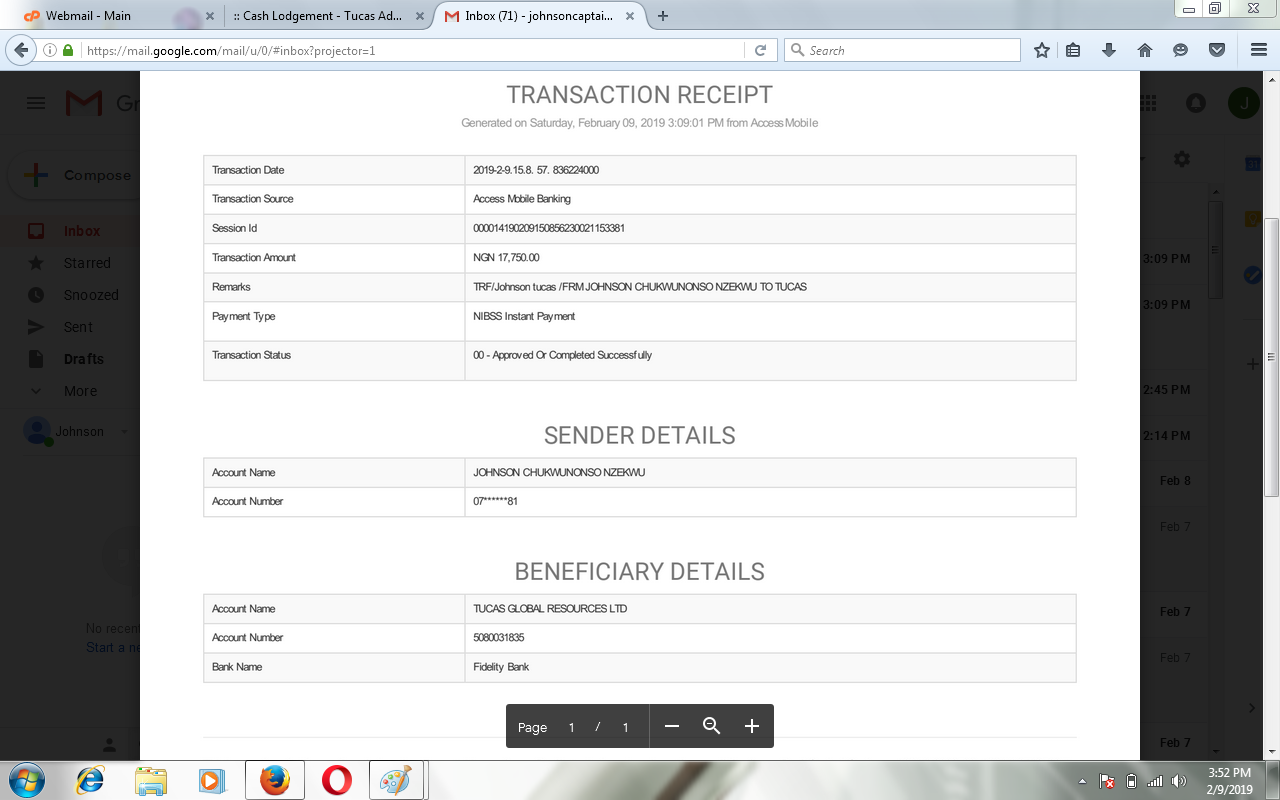This screenshot has width=1280, height=800.
Task: Open a new browser tab
Action: tap(663, 16)
